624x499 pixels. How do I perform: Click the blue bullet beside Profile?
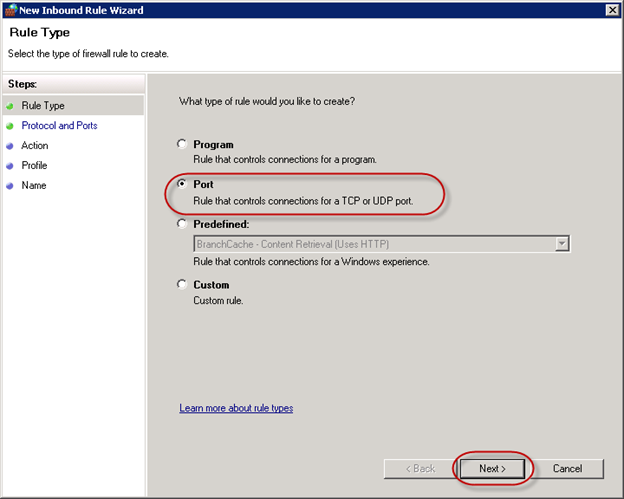pos(10,166)
